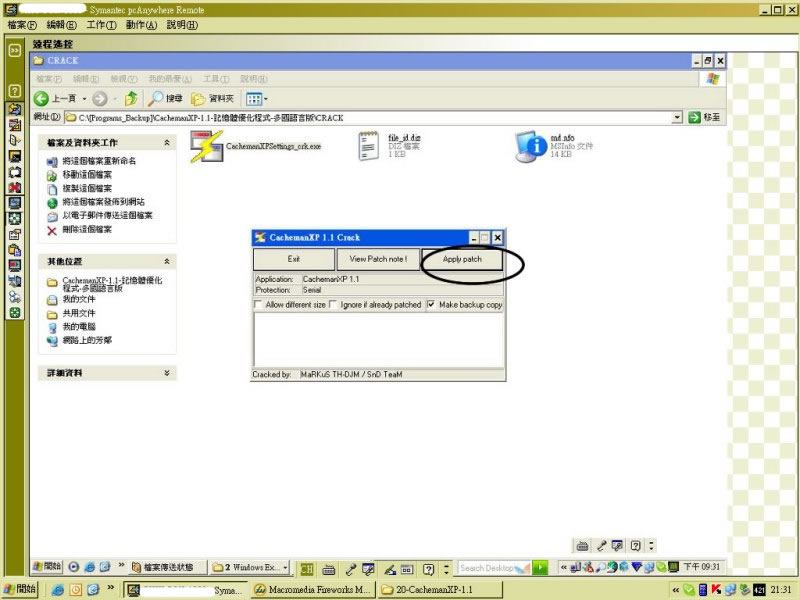Open the 檢視(V) View menu in Explorer
800x600 pixels.
point(124,79)
